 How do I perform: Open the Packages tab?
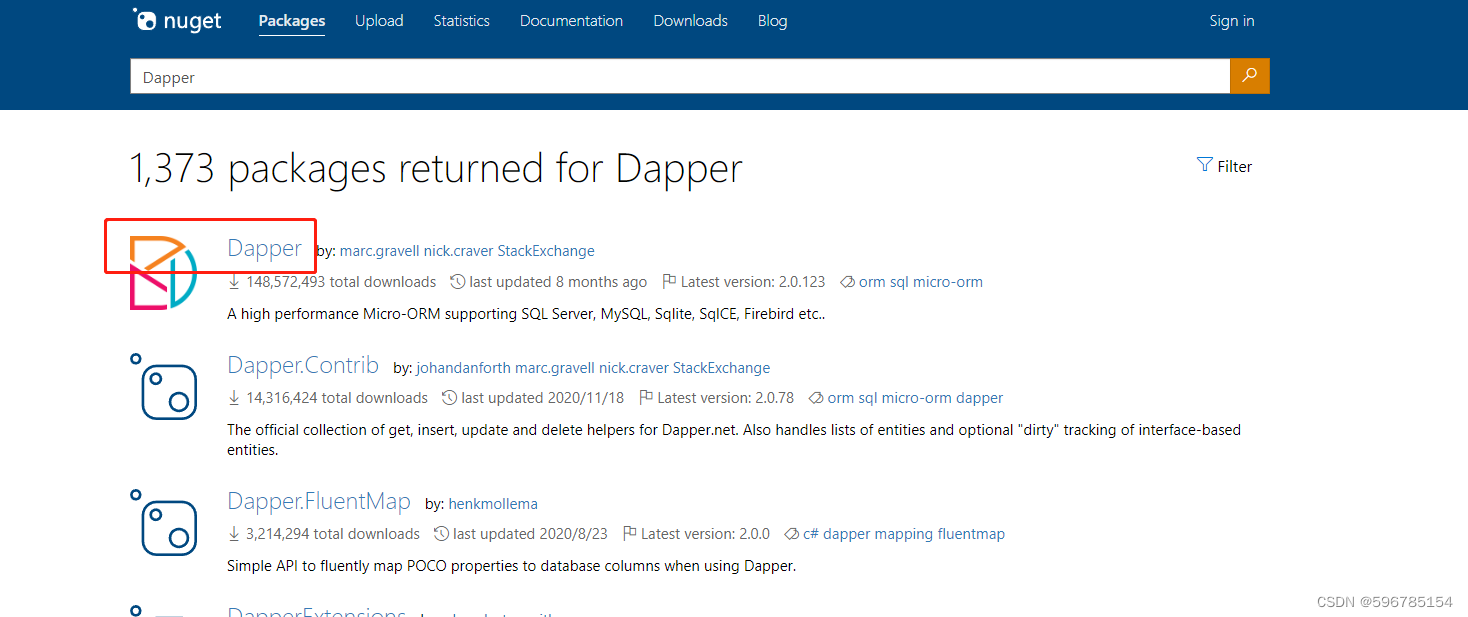tap(292, 21)
